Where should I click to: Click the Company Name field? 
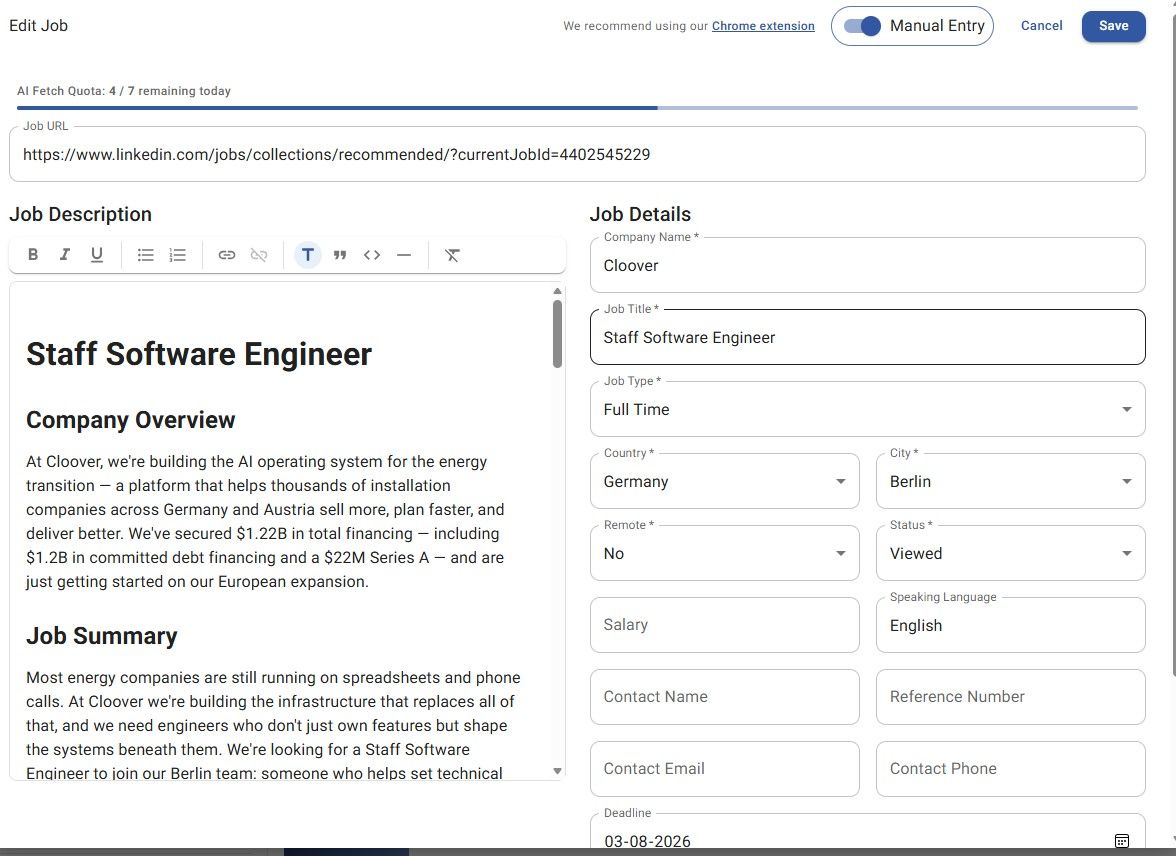(868, 266)
